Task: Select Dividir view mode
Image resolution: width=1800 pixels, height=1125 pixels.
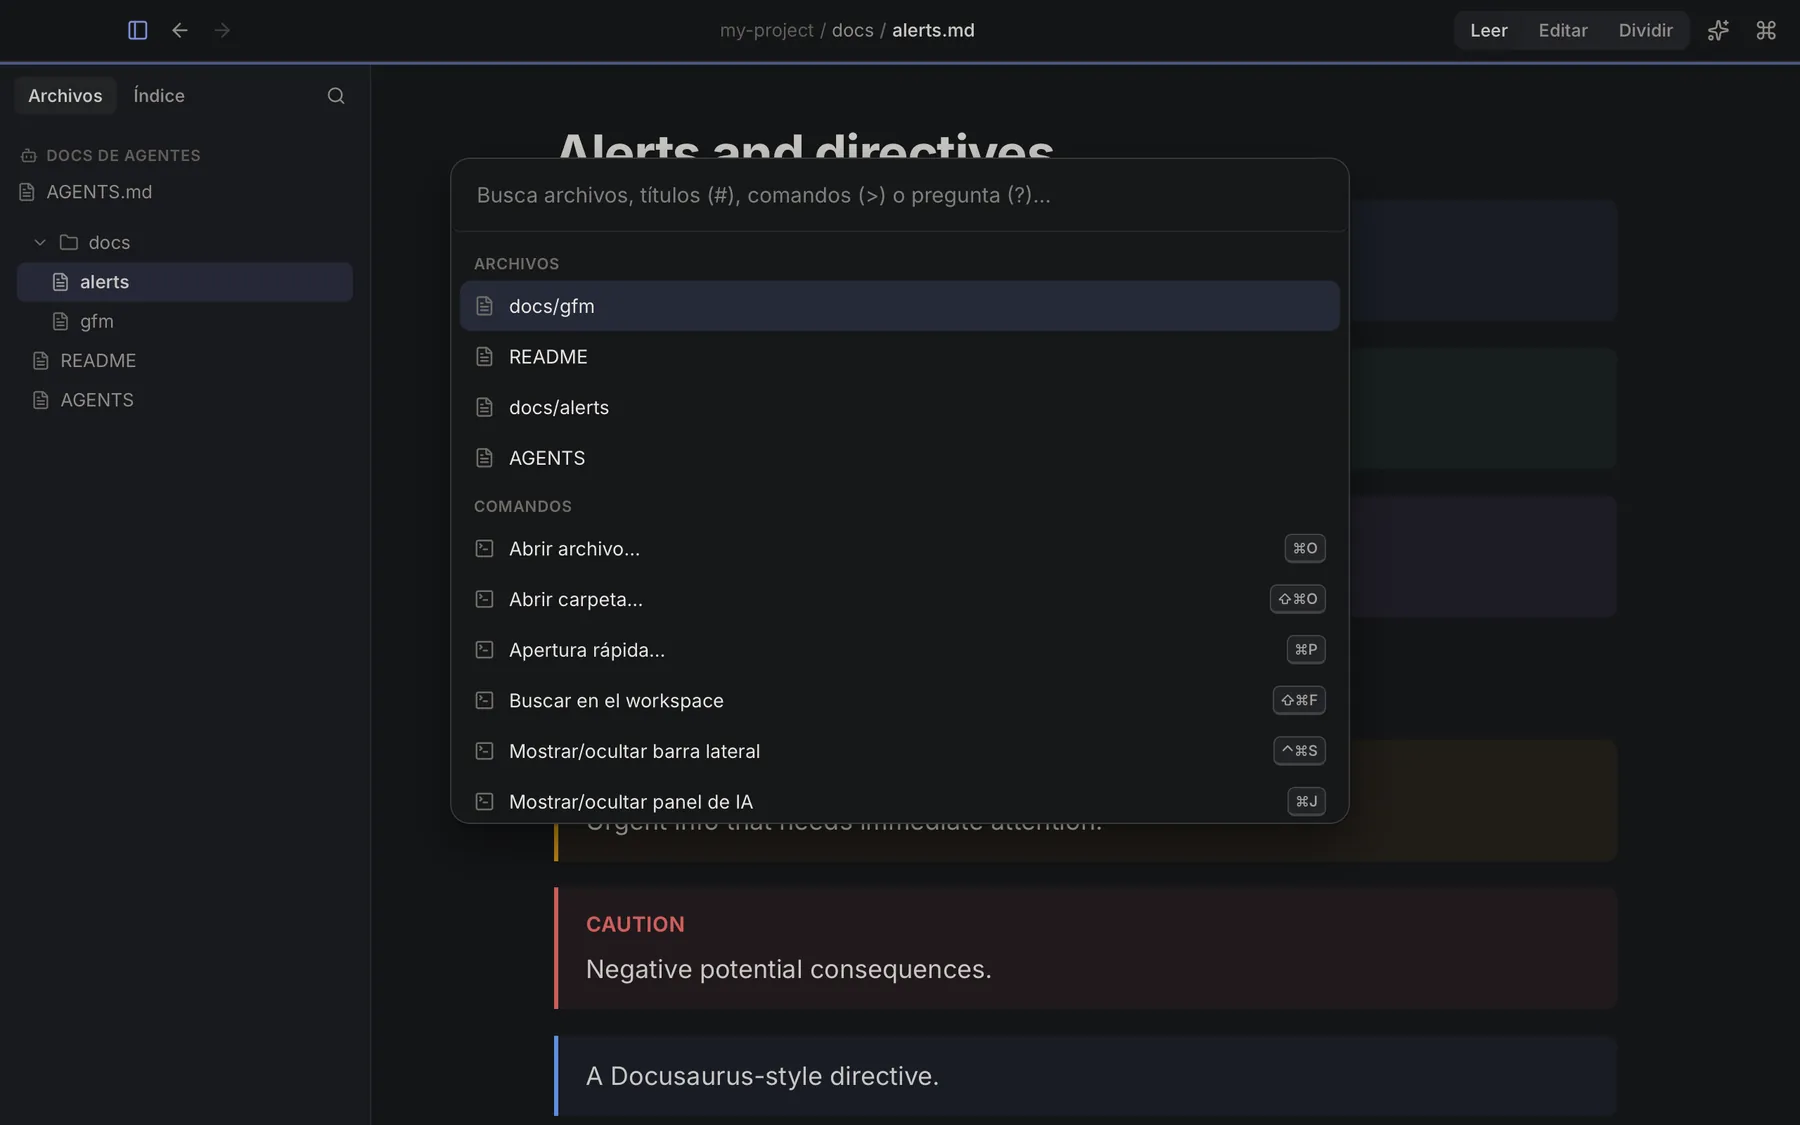Action: [x=1645, y=30]
